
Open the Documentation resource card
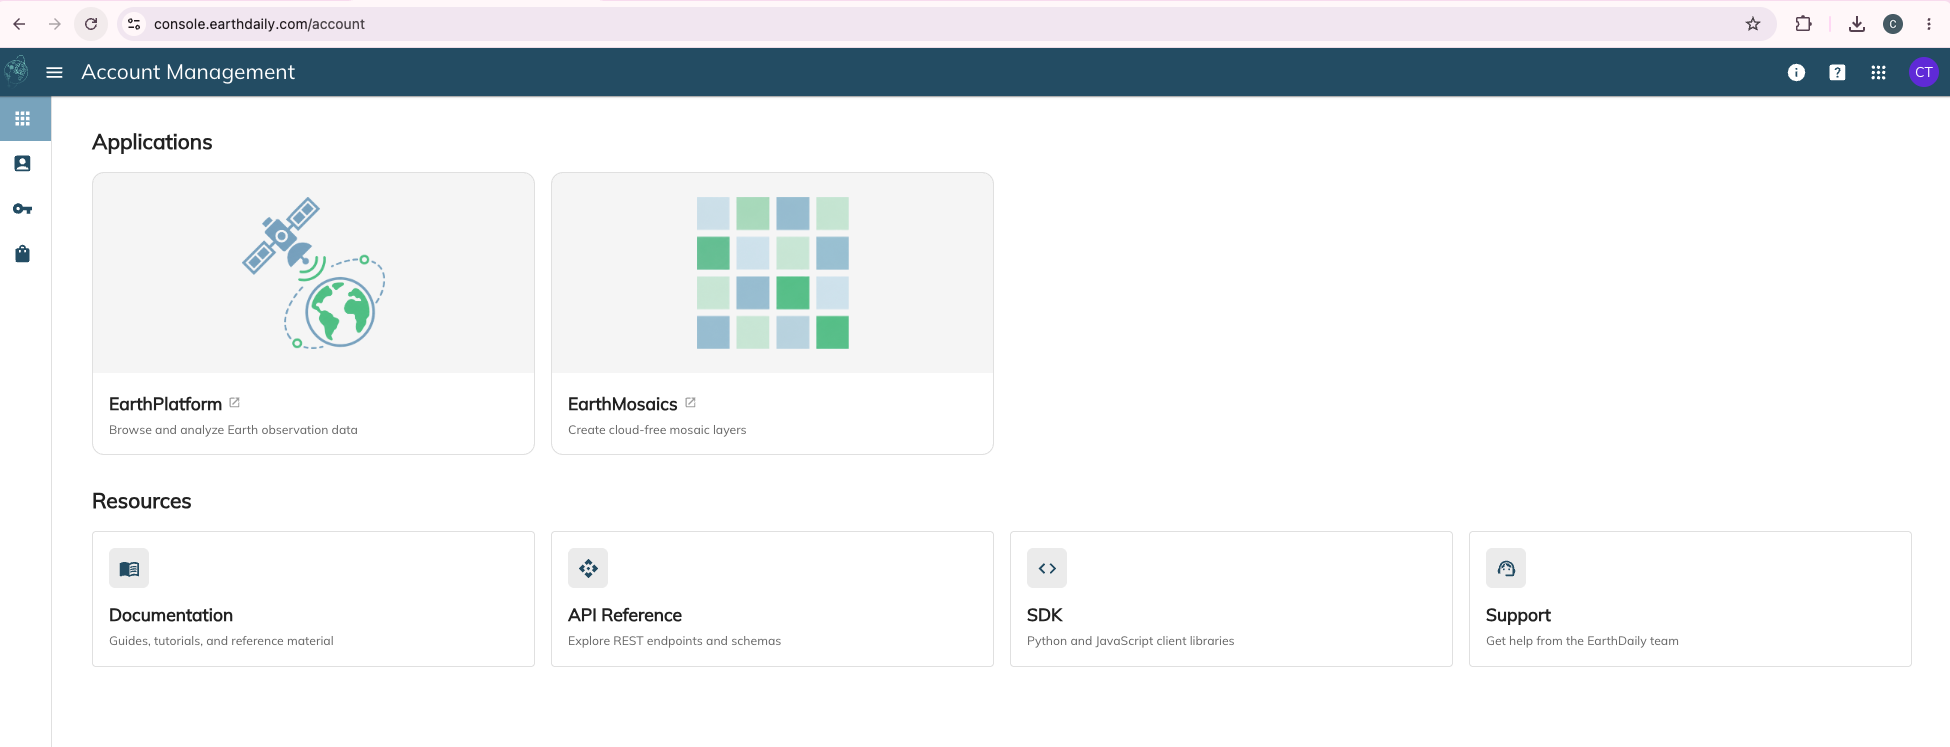(x=313, y=599)
